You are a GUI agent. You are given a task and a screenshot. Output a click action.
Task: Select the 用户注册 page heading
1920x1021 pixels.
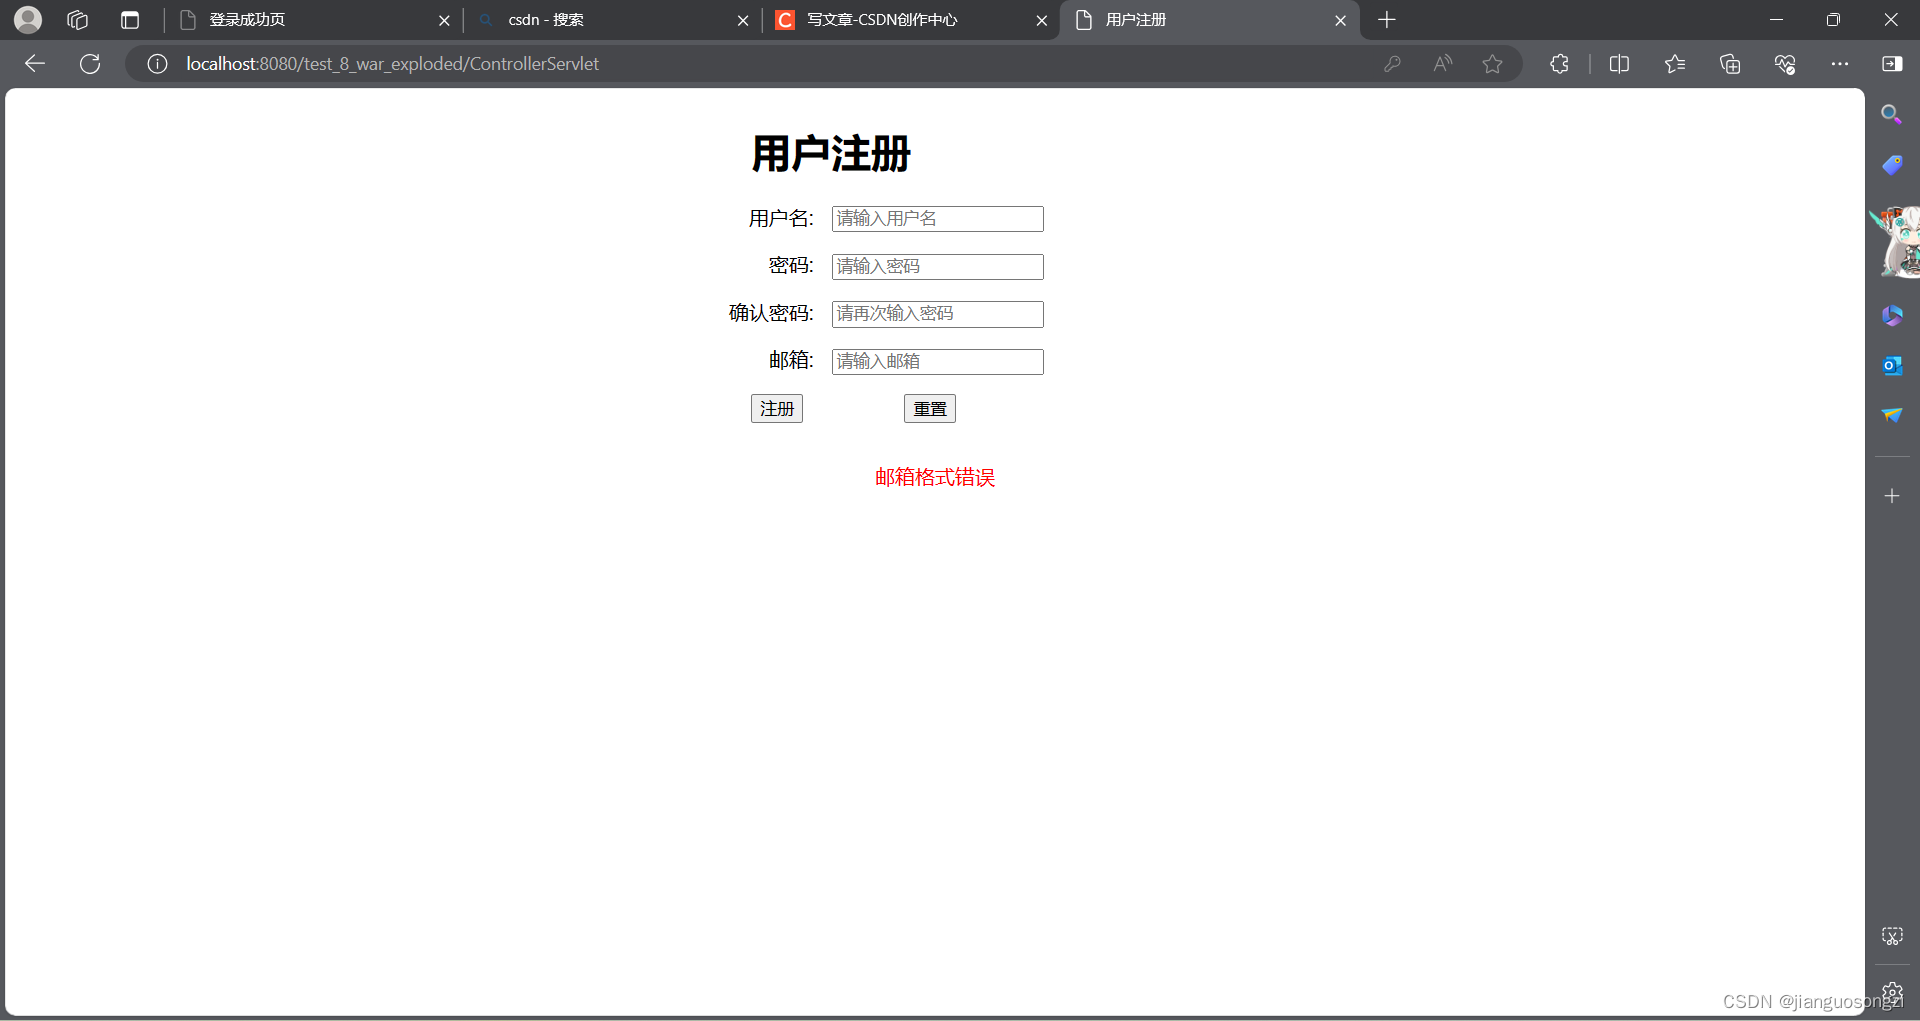(x=831, y=154)
